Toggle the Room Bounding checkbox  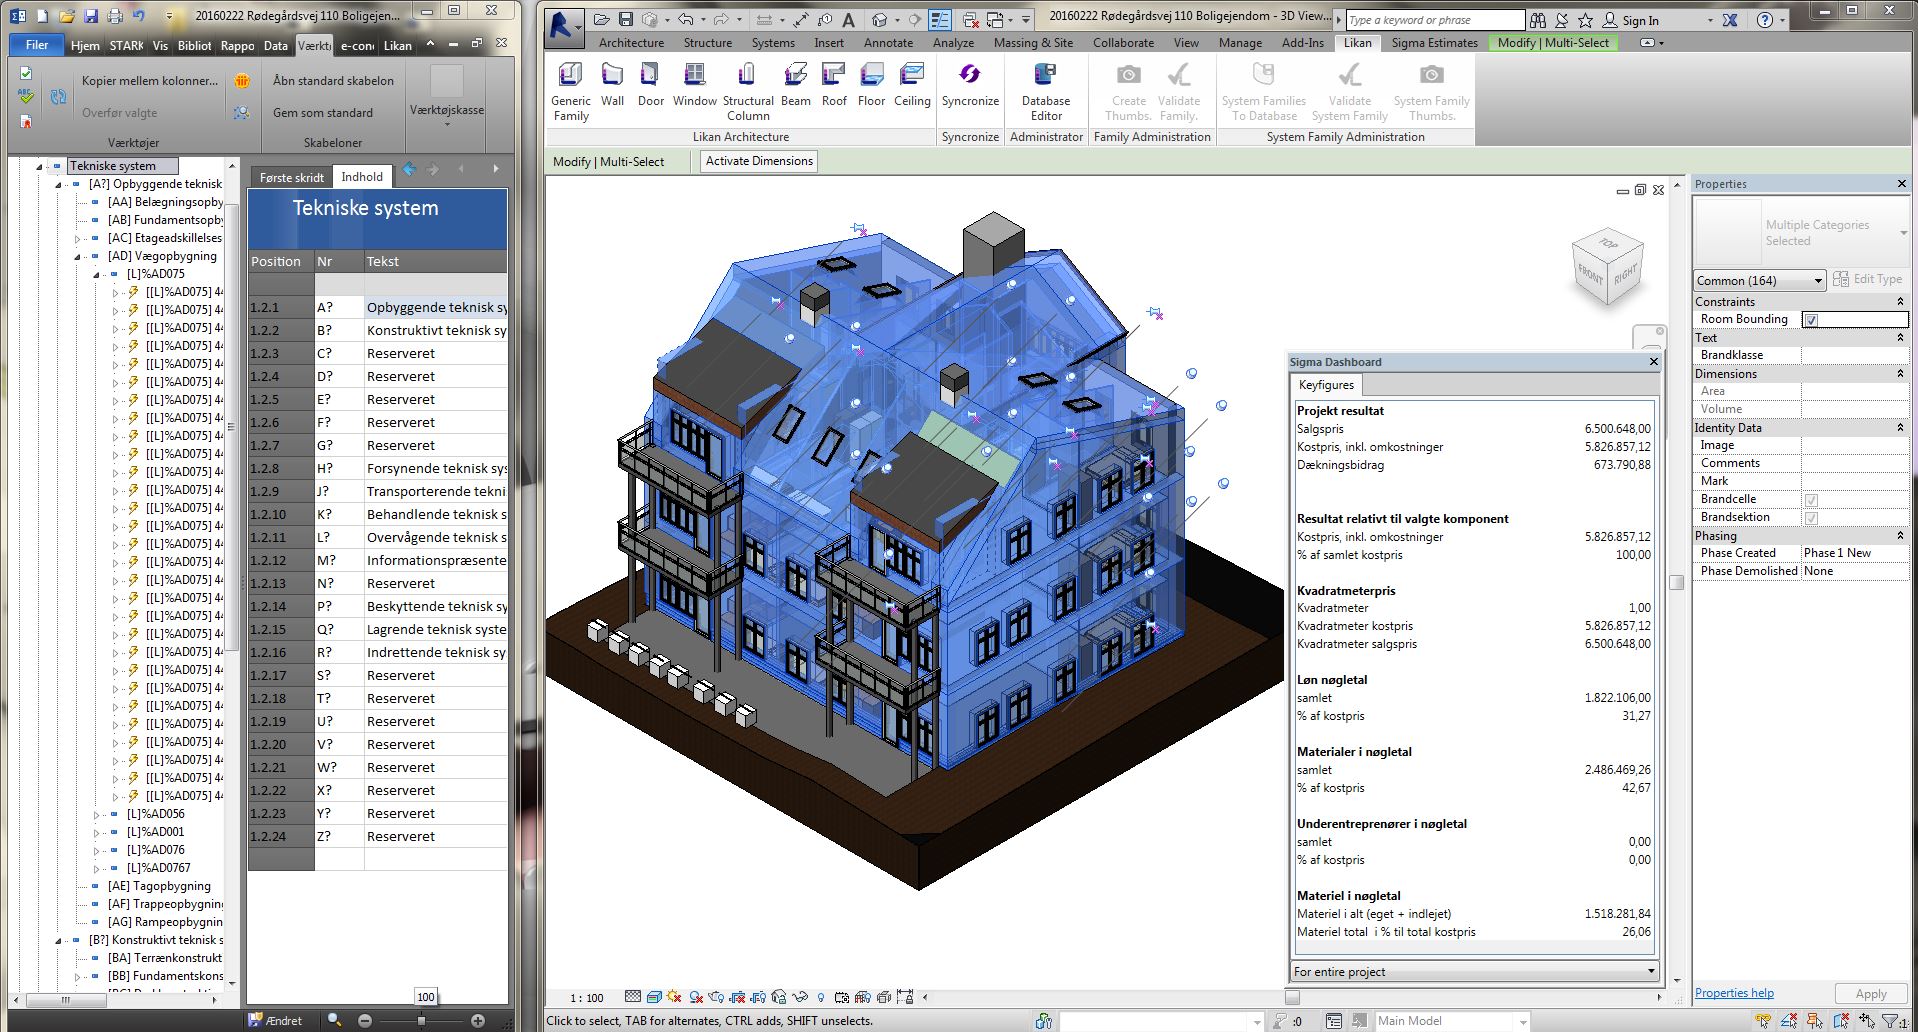(x=1811, y=320)
